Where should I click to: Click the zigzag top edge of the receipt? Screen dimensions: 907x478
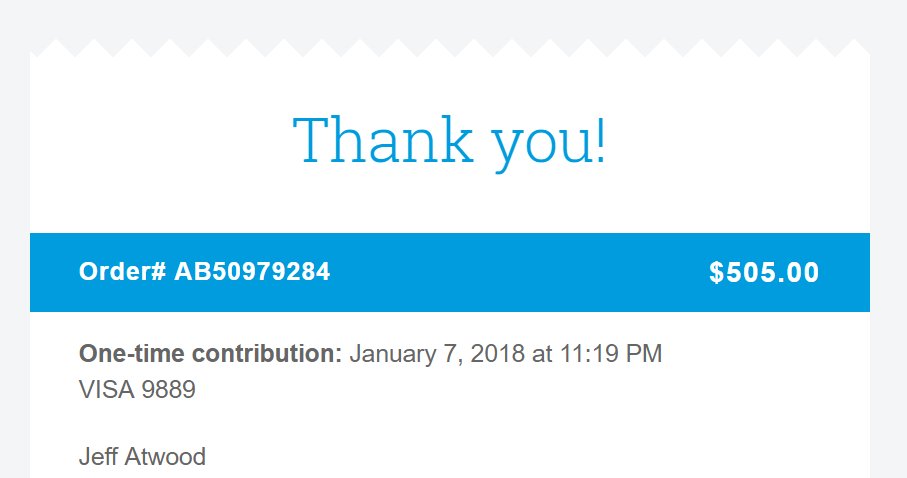click(450, 48)
